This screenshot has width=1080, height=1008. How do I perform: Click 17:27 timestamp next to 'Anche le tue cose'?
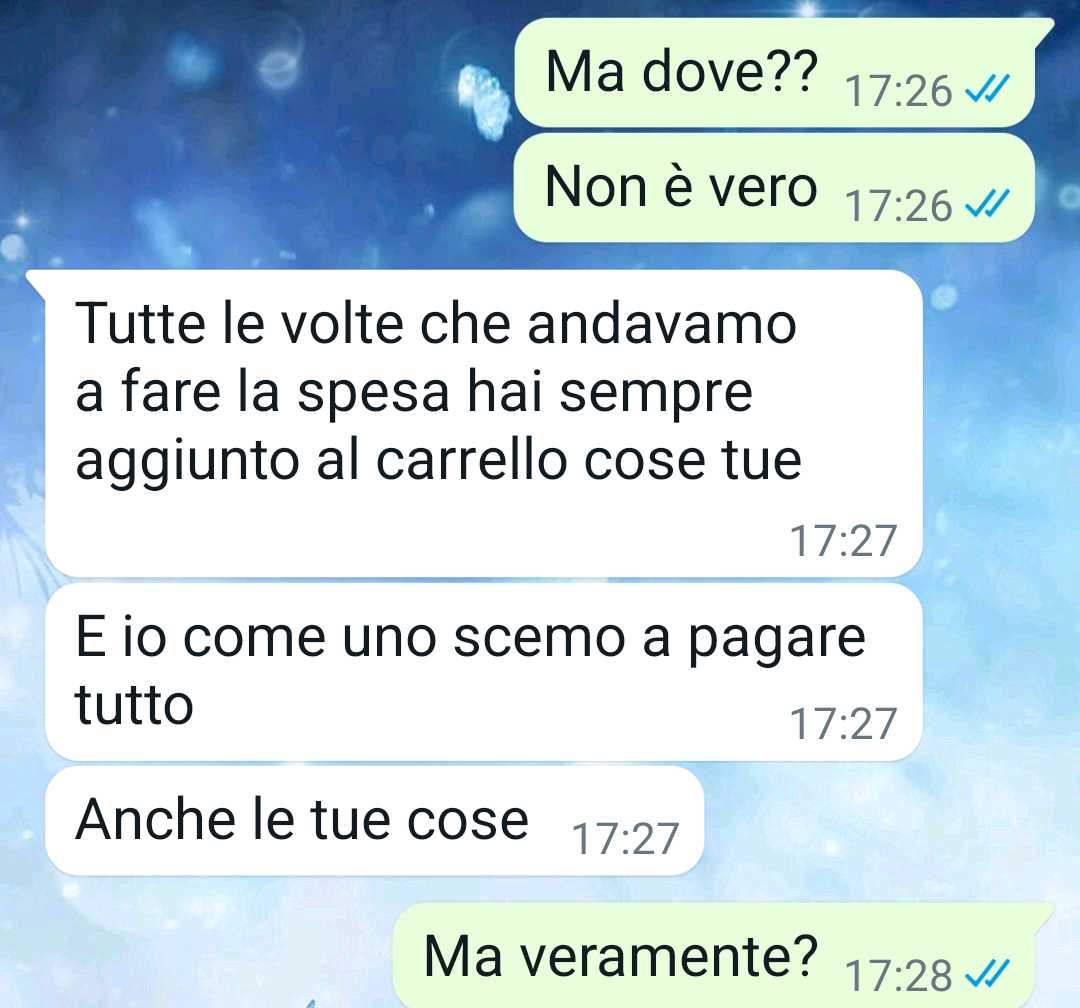tap(625, 839)
